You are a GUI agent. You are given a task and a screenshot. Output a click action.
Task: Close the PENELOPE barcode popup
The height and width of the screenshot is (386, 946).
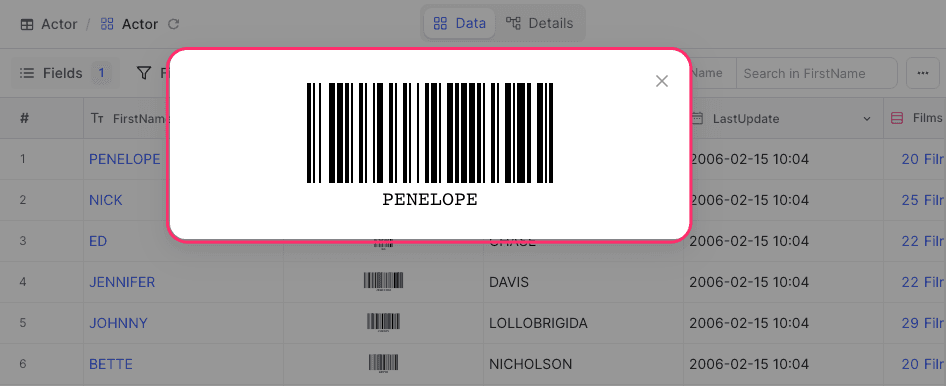pos(662,81)
